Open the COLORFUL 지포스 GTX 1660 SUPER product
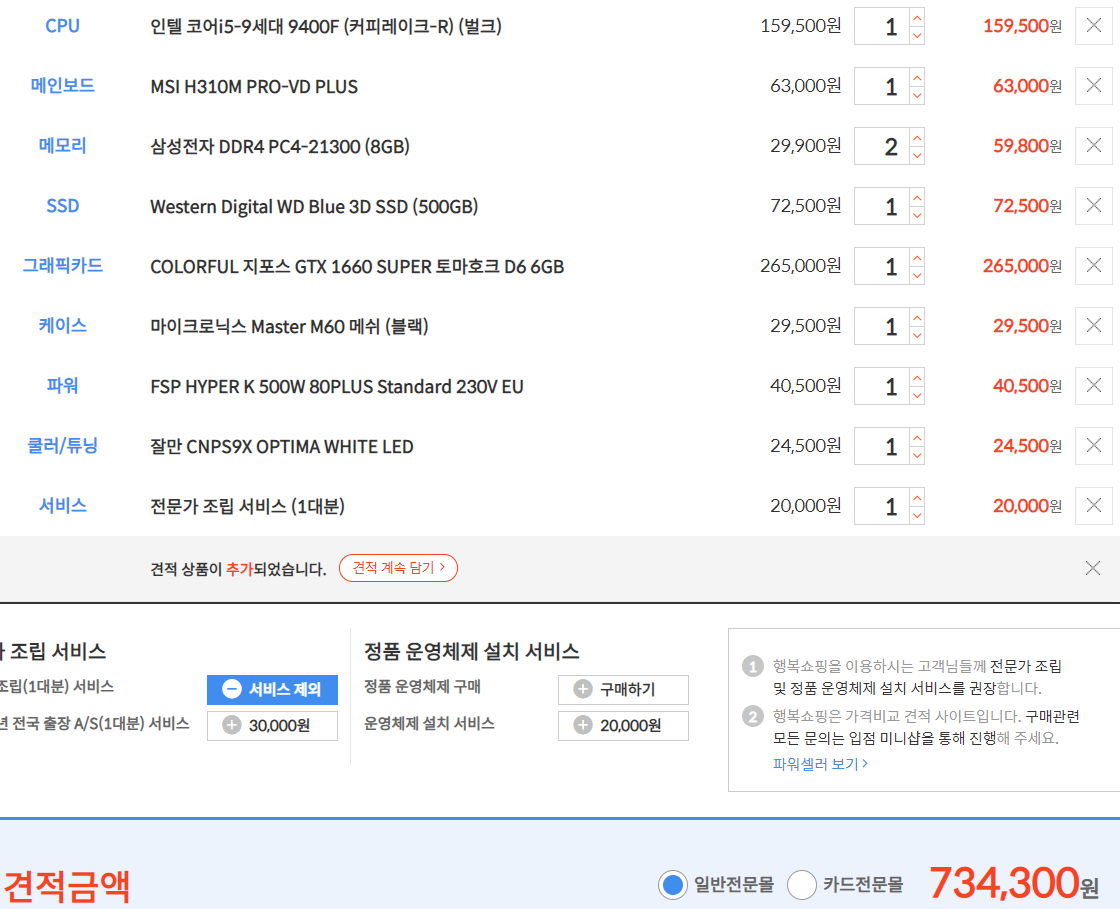The width and height of the screenshot is (1120, 909). (x=357, y=266)
